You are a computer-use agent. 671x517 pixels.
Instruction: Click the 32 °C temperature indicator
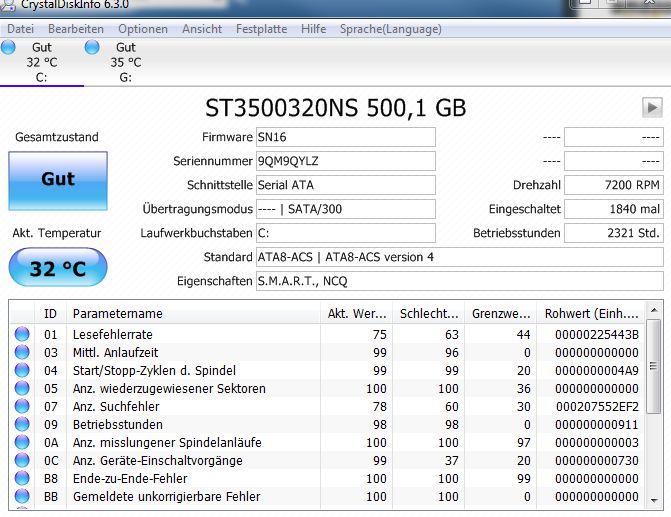pos(58,267)
